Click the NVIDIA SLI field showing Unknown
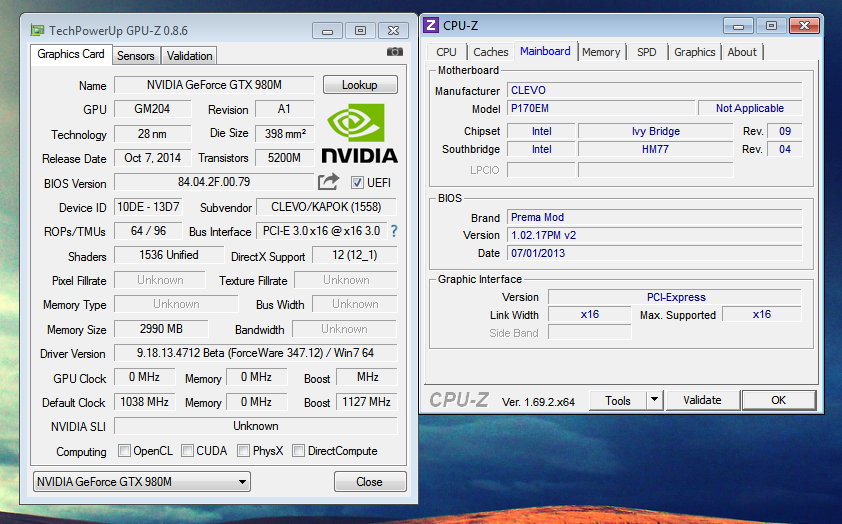 tap(256, 426)
